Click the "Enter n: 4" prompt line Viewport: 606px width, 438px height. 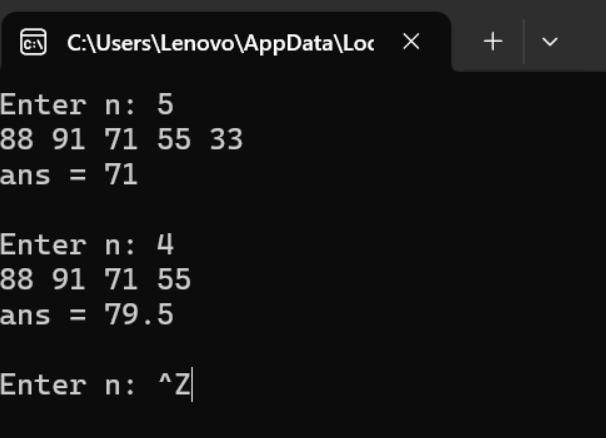tap(87, 245)
